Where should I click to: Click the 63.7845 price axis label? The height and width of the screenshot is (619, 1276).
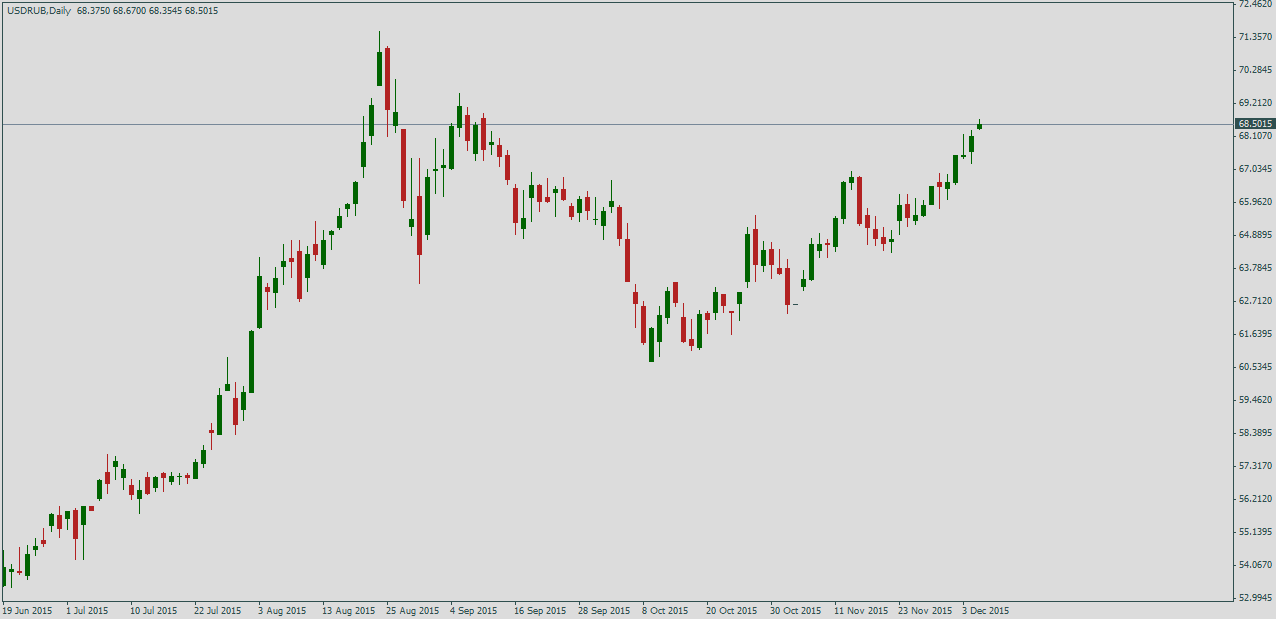click(x=1254, y=268)
